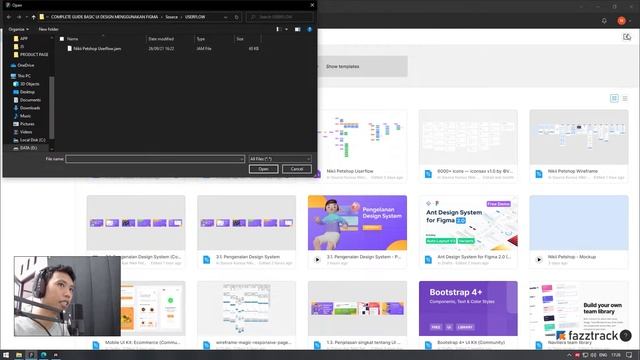This screenshot has height=360, width=640.
Task: Open the wireframe-magic-responsive-page file card
Action: coord(247,315)
